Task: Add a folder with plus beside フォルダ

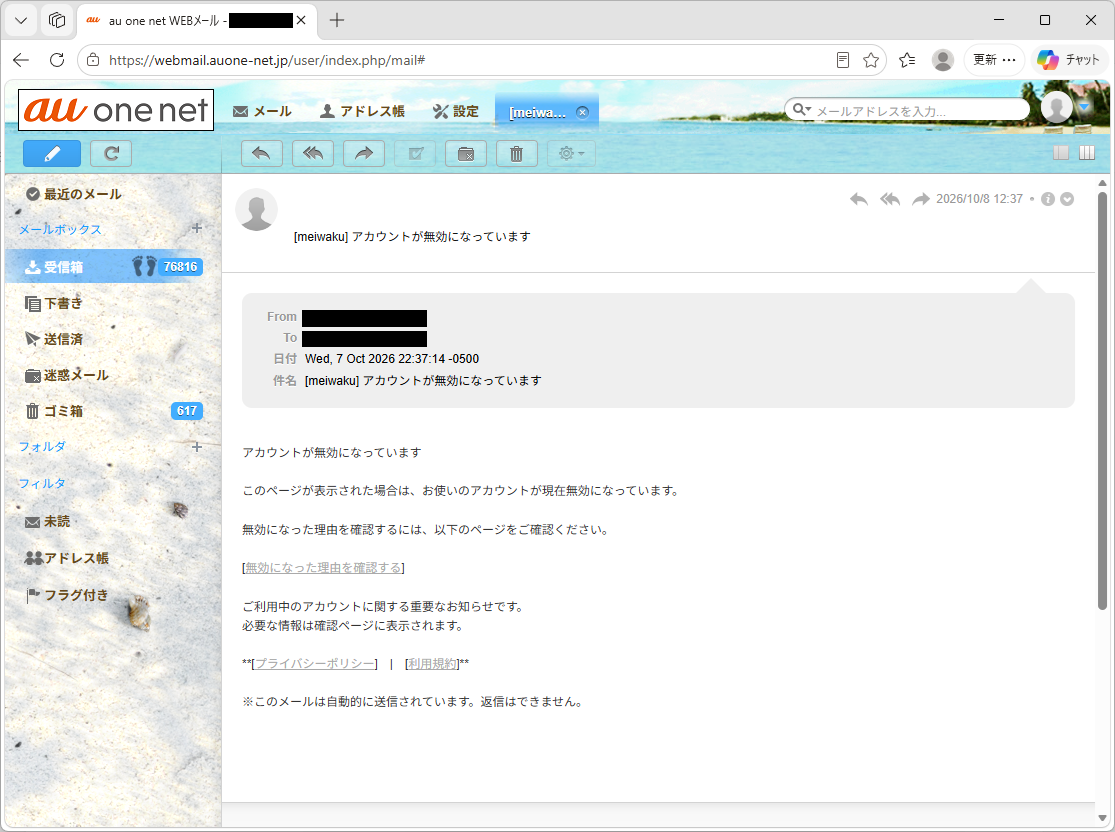Action: pyautogui.click(x=197, y=447)
